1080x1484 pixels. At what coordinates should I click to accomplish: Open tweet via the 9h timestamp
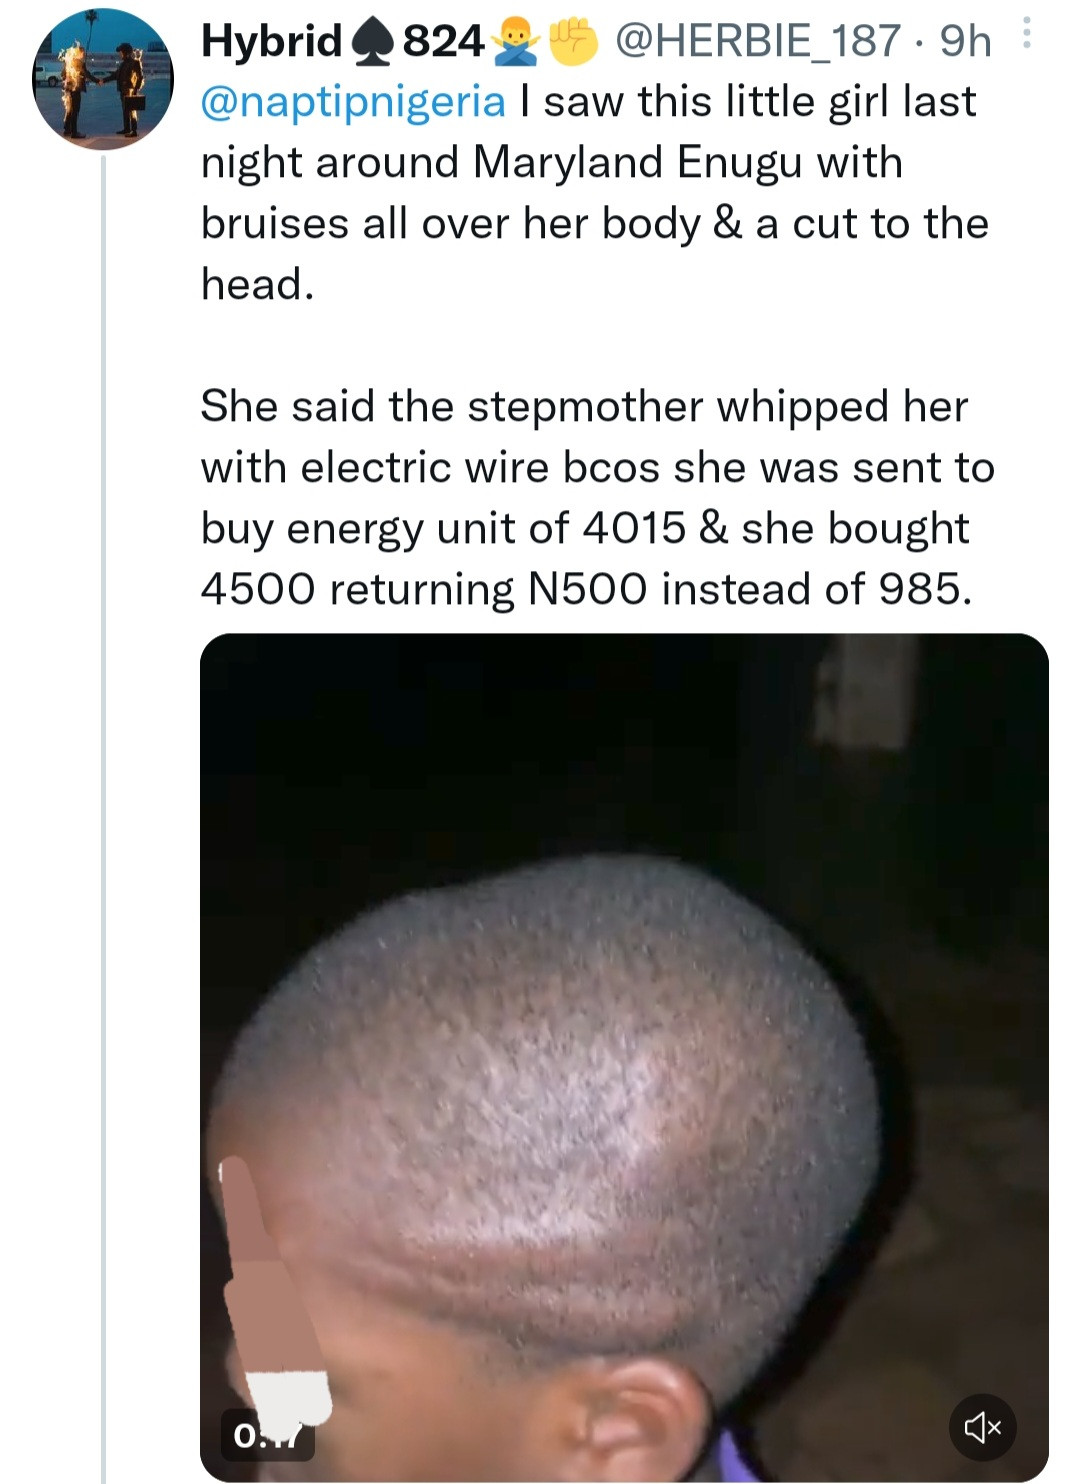coord(966,41)
